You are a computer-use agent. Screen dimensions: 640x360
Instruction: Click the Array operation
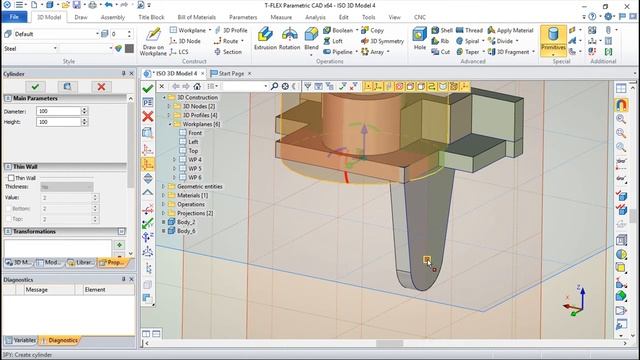(x=375, y=52)
